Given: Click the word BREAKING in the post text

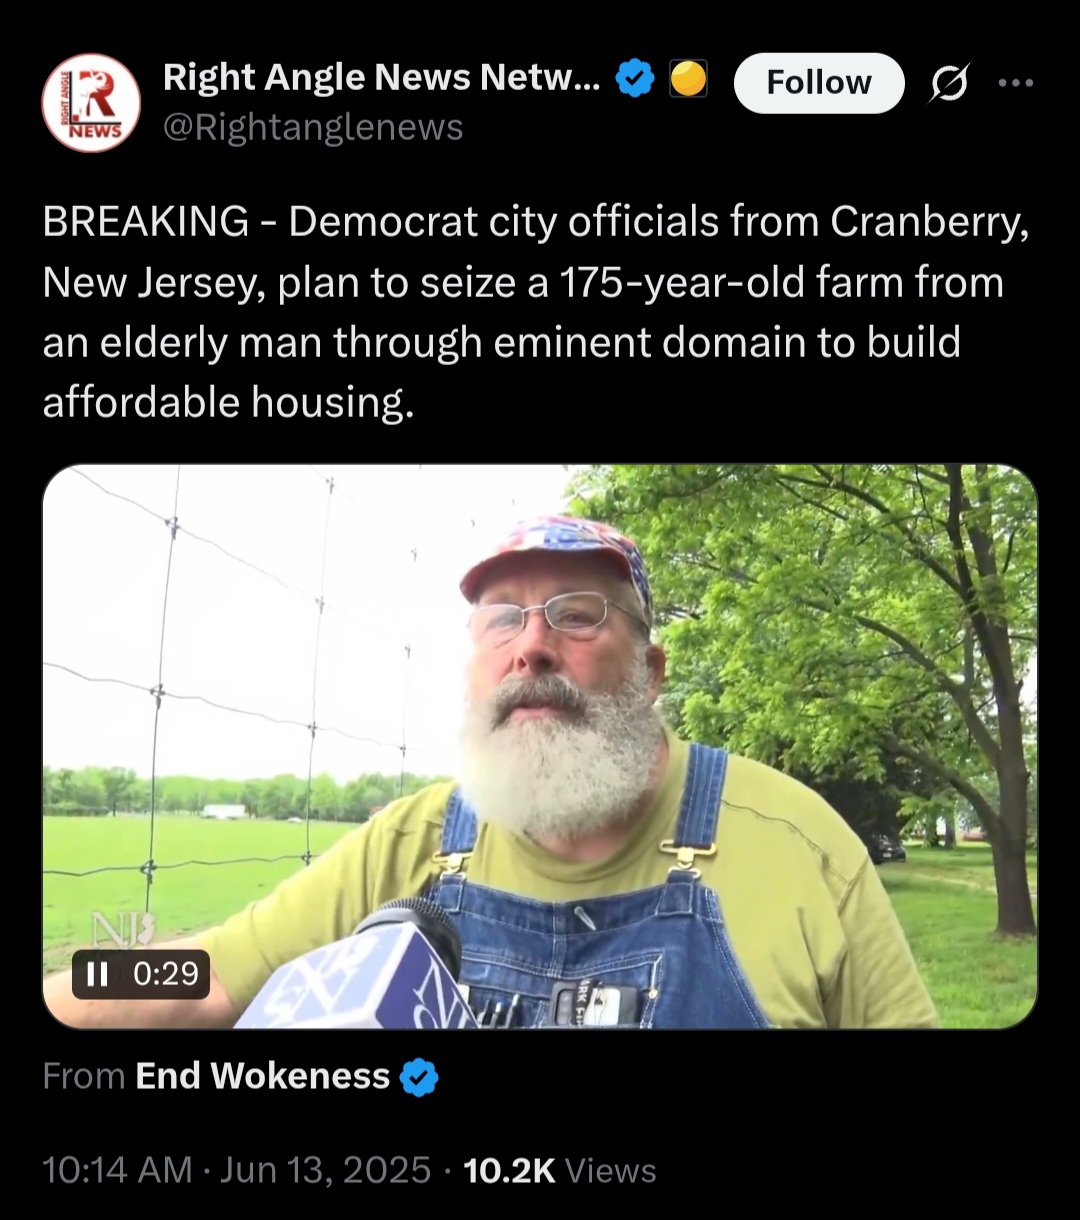Looking at the screenshot, I should (146, 221).
